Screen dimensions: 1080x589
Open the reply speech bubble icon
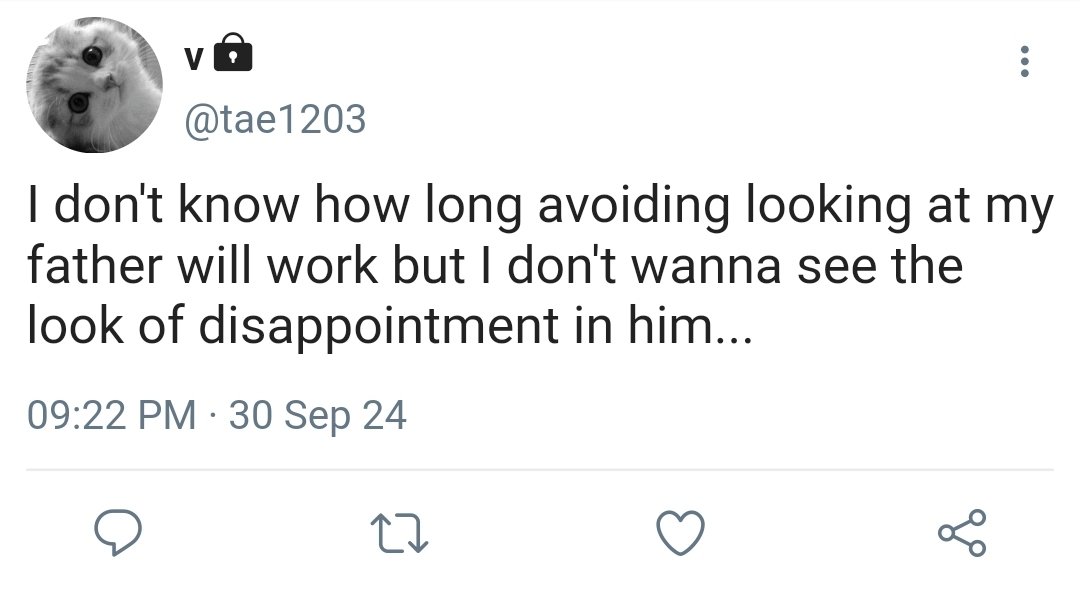(x=118, y=533)
